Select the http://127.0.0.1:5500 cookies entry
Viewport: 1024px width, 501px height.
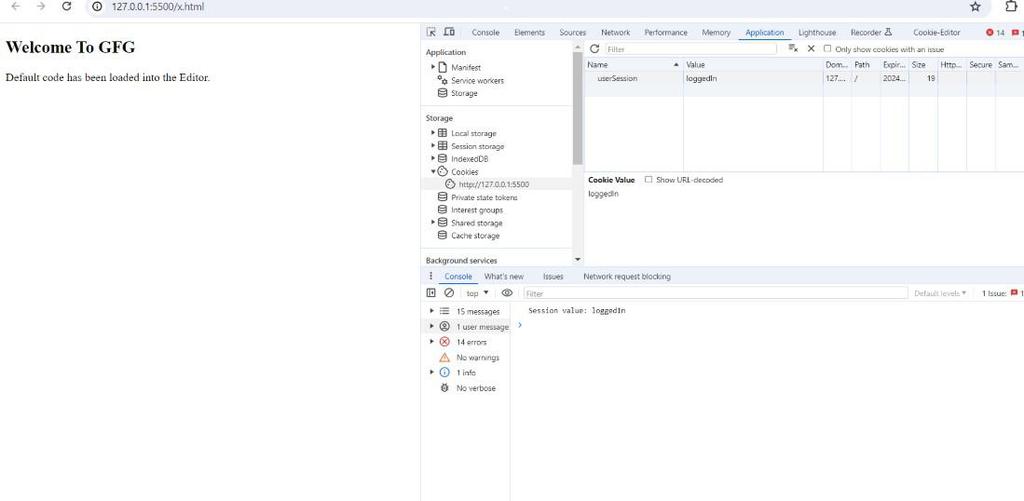tap(494, 184)
